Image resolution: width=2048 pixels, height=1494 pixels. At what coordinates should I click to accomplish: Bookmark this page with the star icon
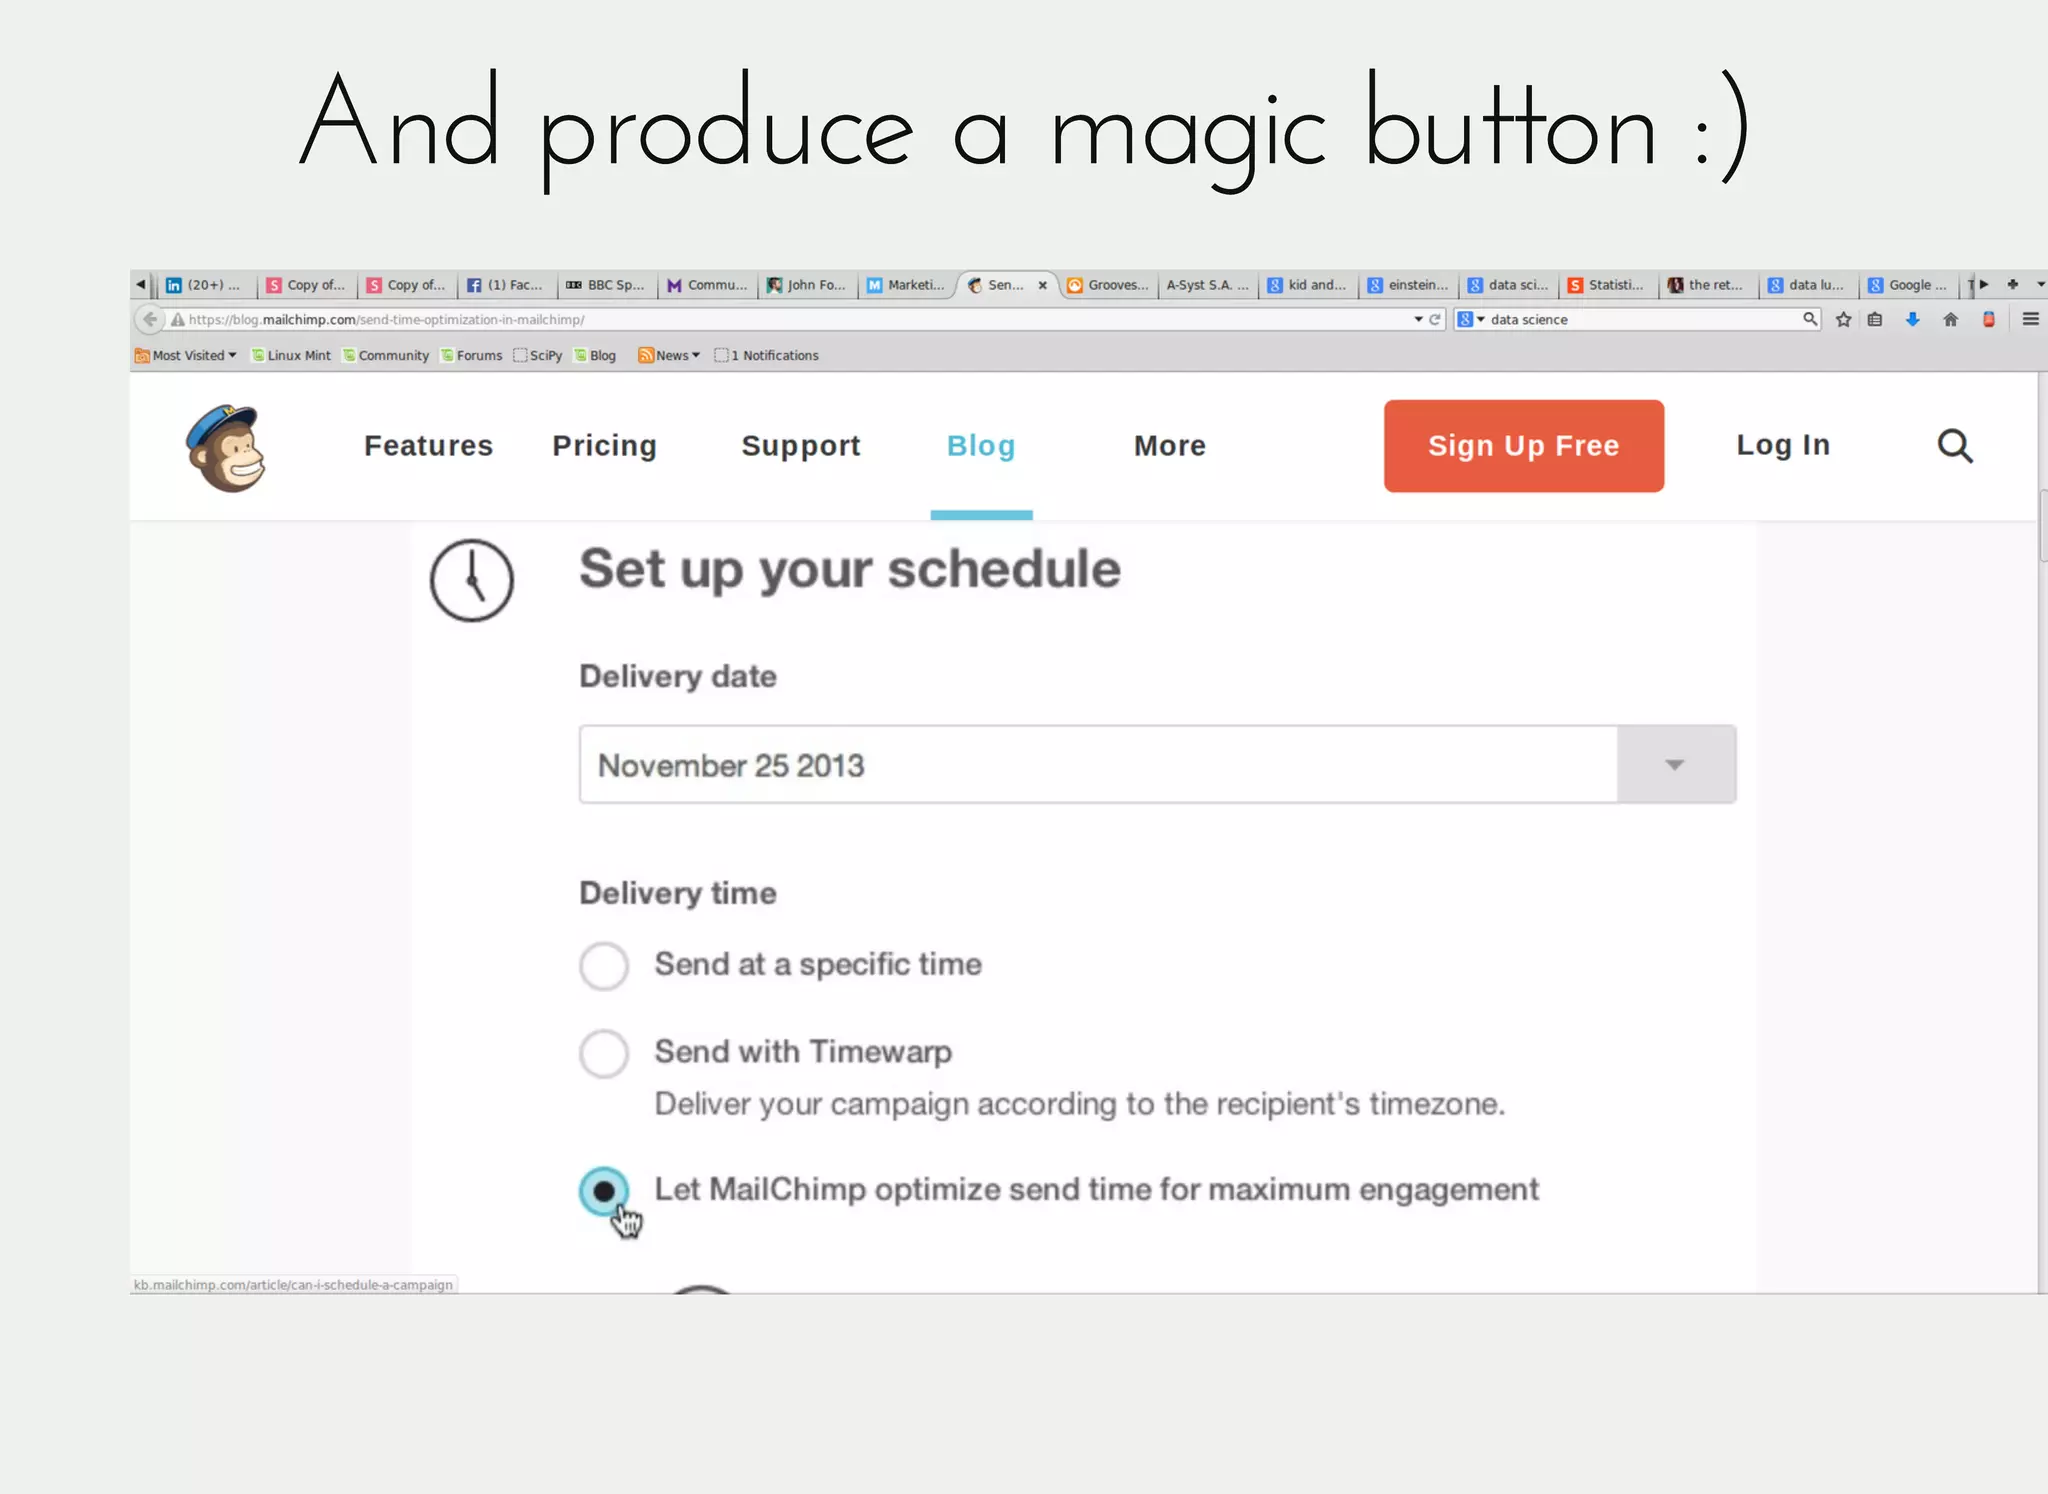tap(1844, 319)
